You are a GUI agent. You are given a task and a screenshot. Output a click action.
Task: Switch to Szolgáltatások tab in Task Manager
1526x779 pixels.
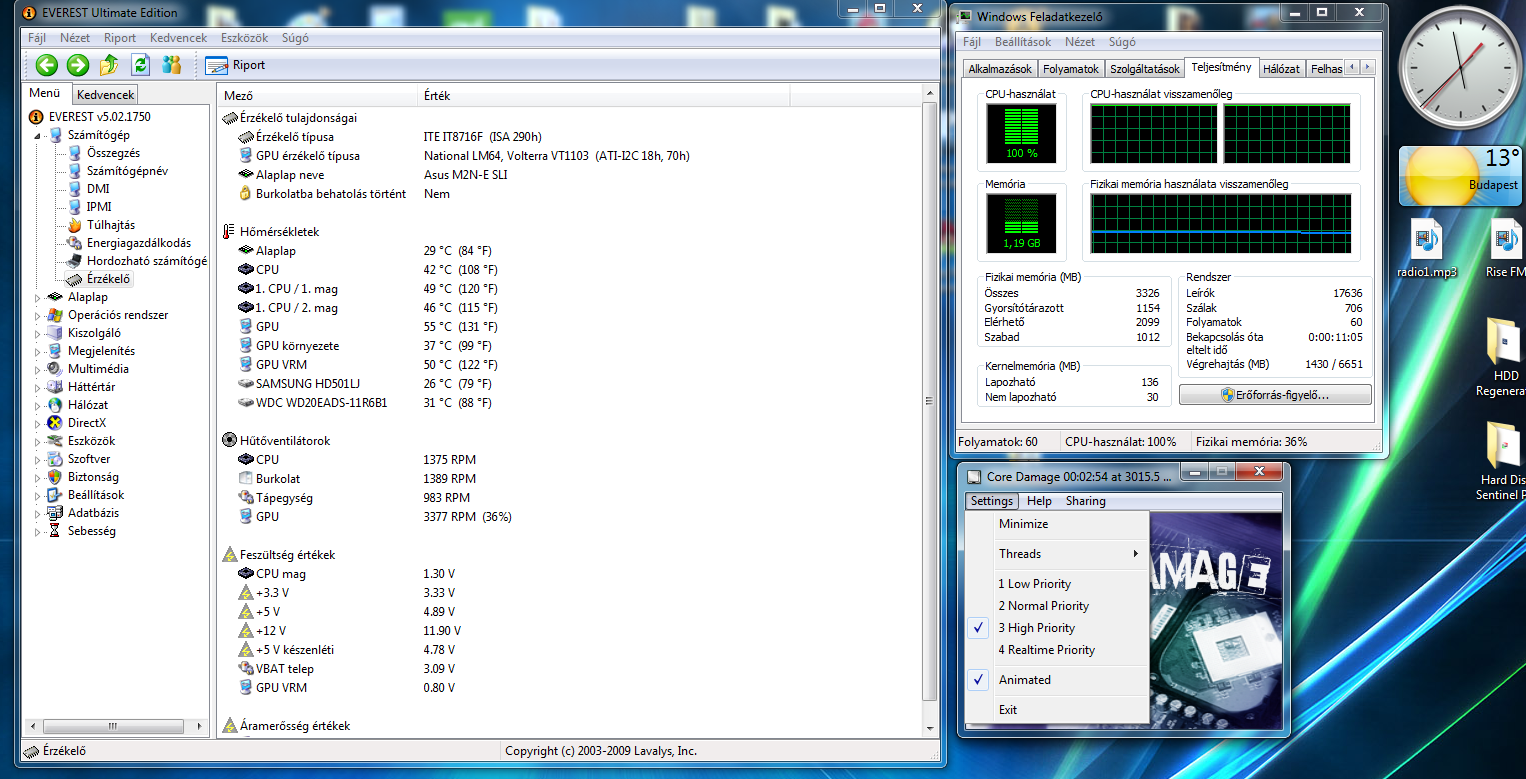point(1145,69)
